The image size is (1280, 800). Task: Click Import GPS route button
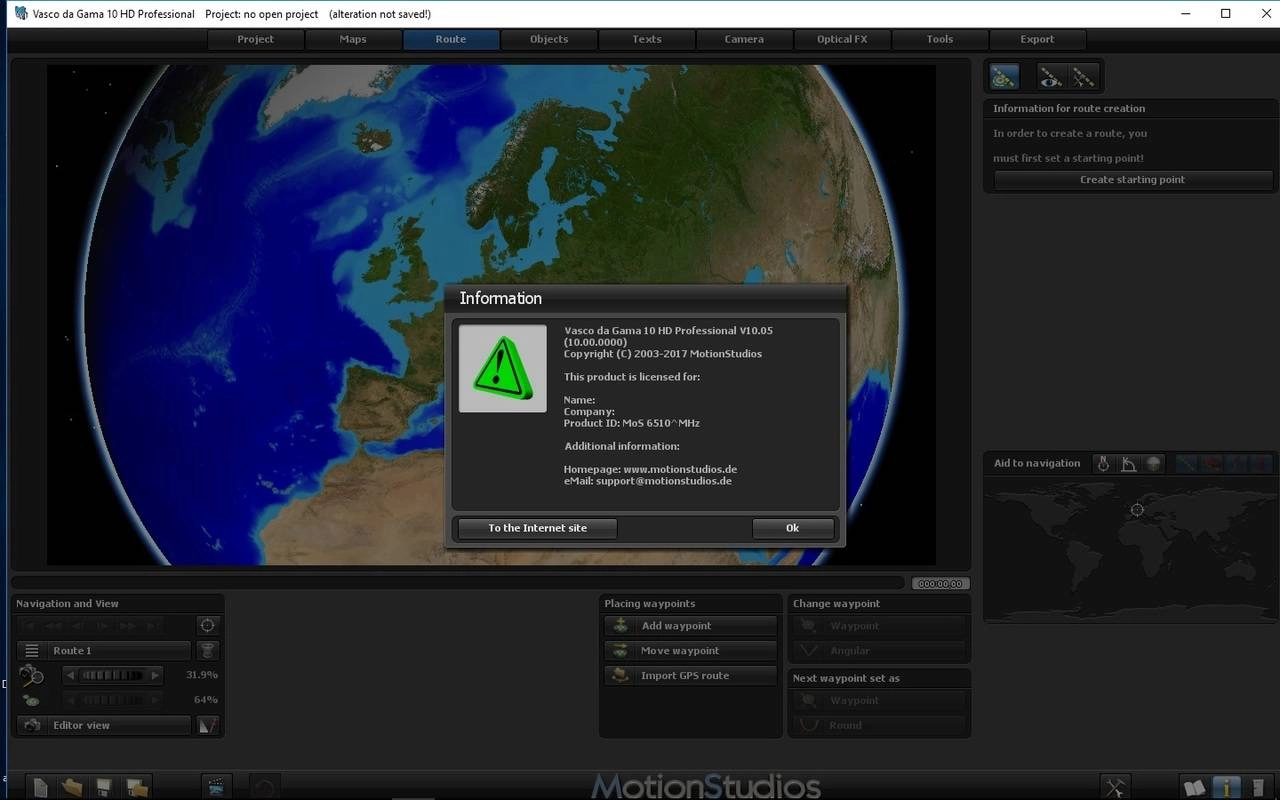point(691,676)
